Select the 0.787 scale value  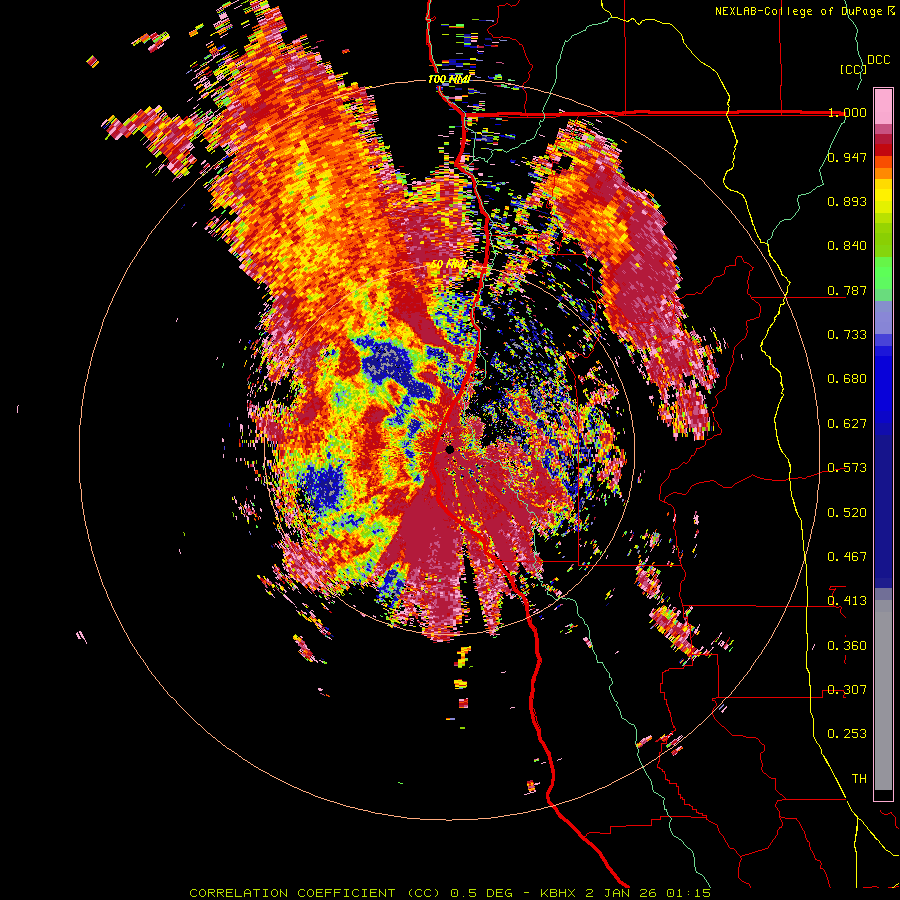pyautogui.click(x=847, y=290)
